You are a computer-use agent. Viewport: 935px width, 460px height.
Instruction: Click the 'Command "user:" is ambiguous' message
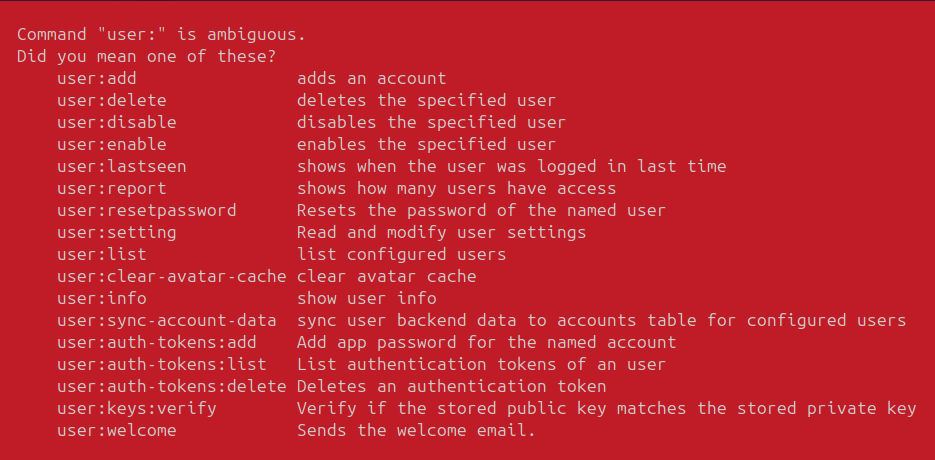pos(161,34)
